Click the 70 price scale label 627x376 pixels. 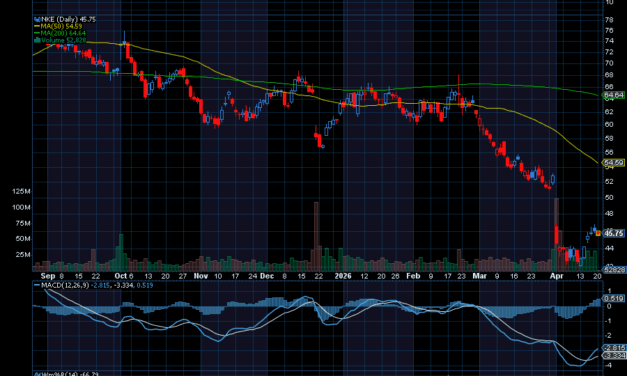pyautogui.click(x=609, y=63)
